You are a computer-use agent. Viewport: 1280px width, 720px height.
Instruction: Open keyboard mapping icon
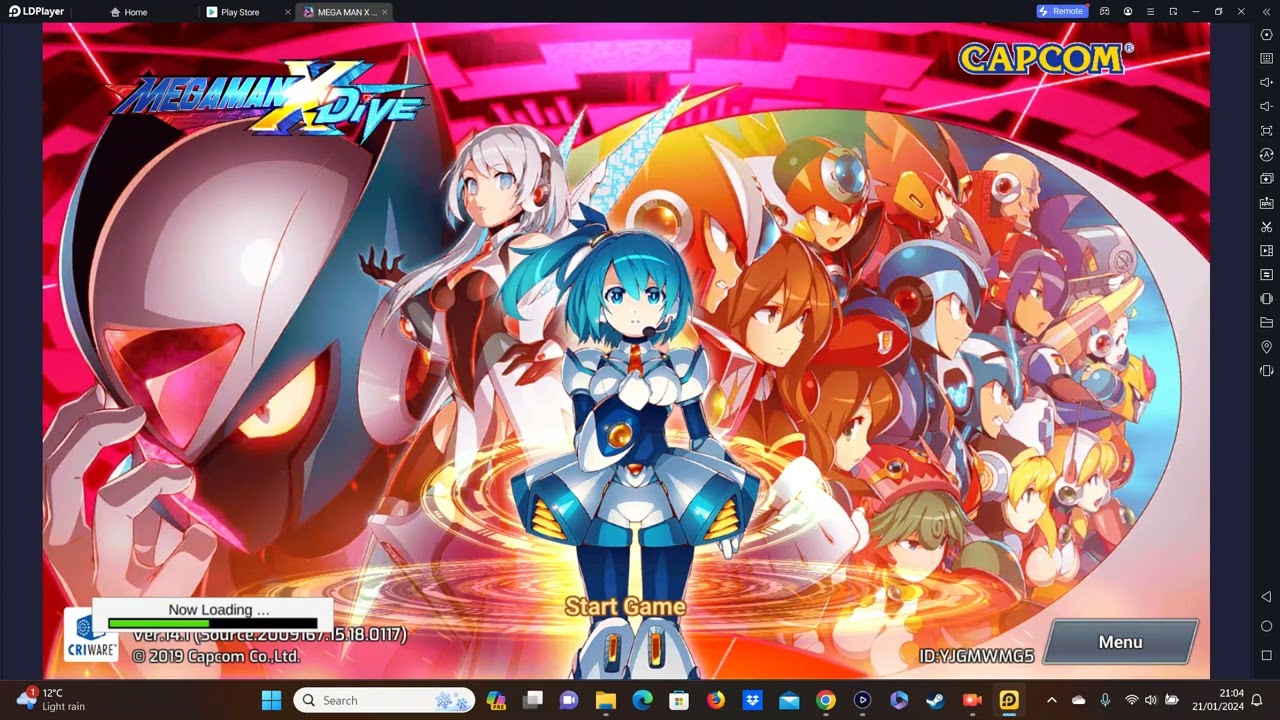click(x=1266, y=59)
